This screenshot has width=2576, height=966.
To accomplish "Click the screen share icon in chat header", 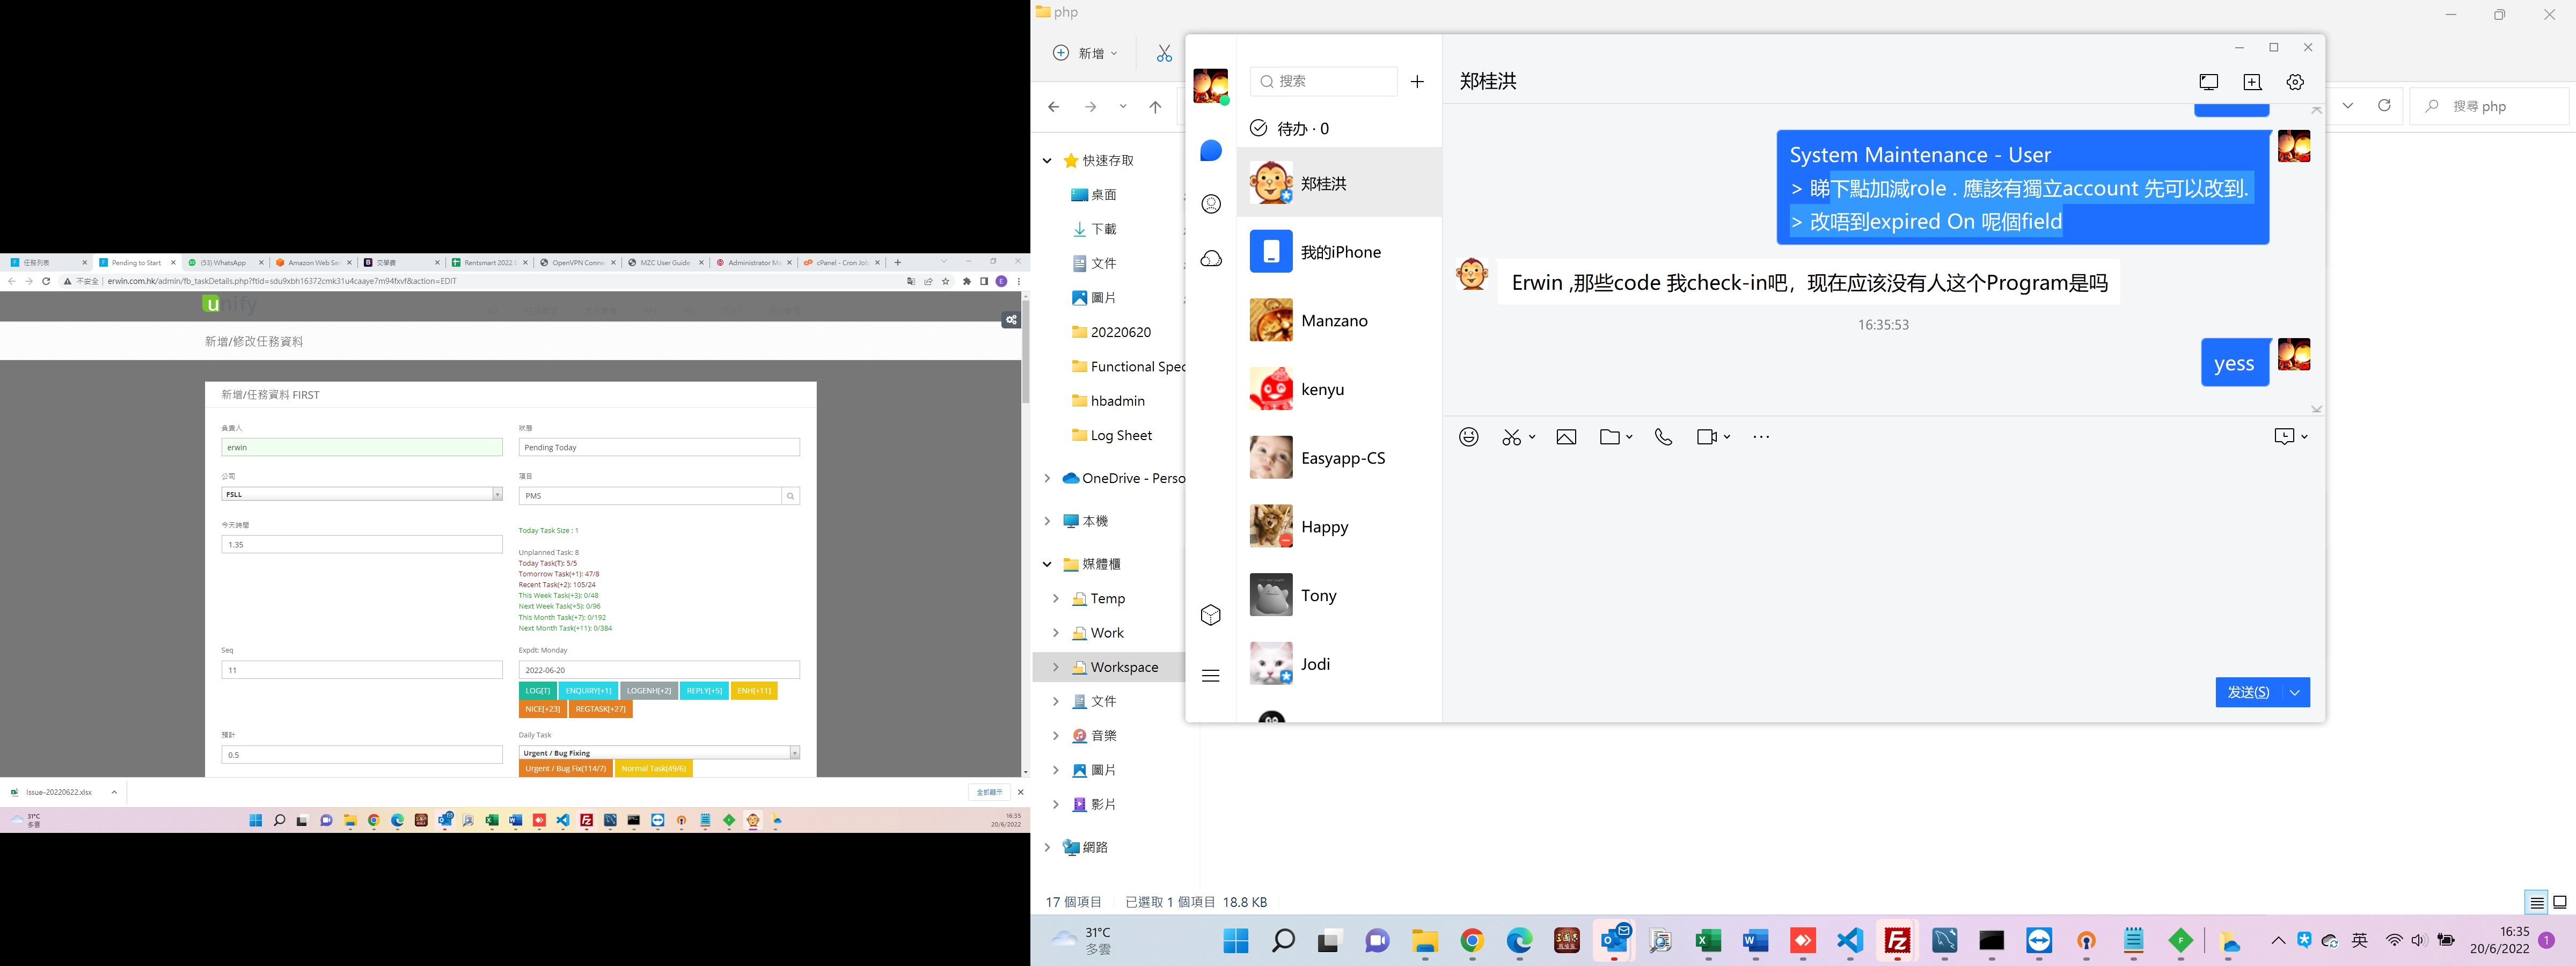I will pos(2209,82).
